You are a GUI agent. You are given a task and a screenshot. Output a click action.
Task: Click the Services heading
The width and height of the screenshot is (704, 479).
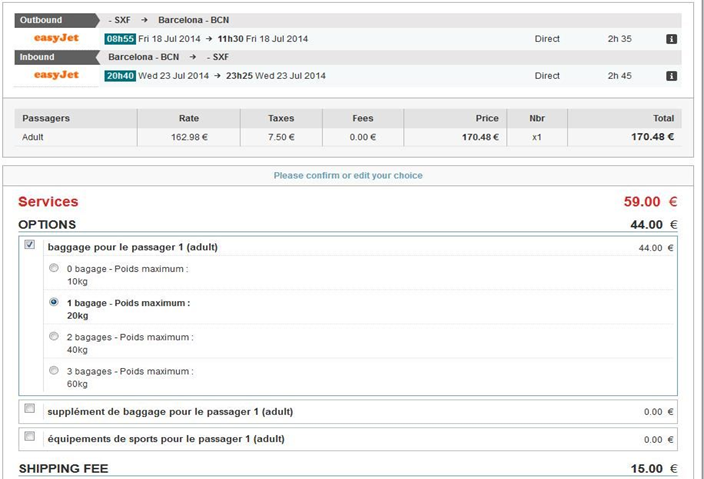[x=48, y=202]
